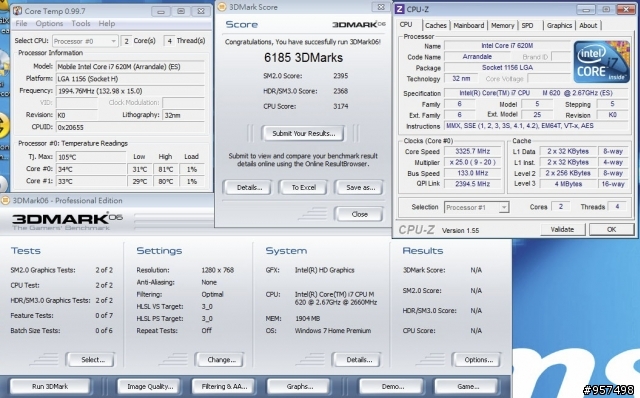Switch to the Memory tab in CPU-Z
Viewport: 640px width, 398px height.
(x=502, y=25)
